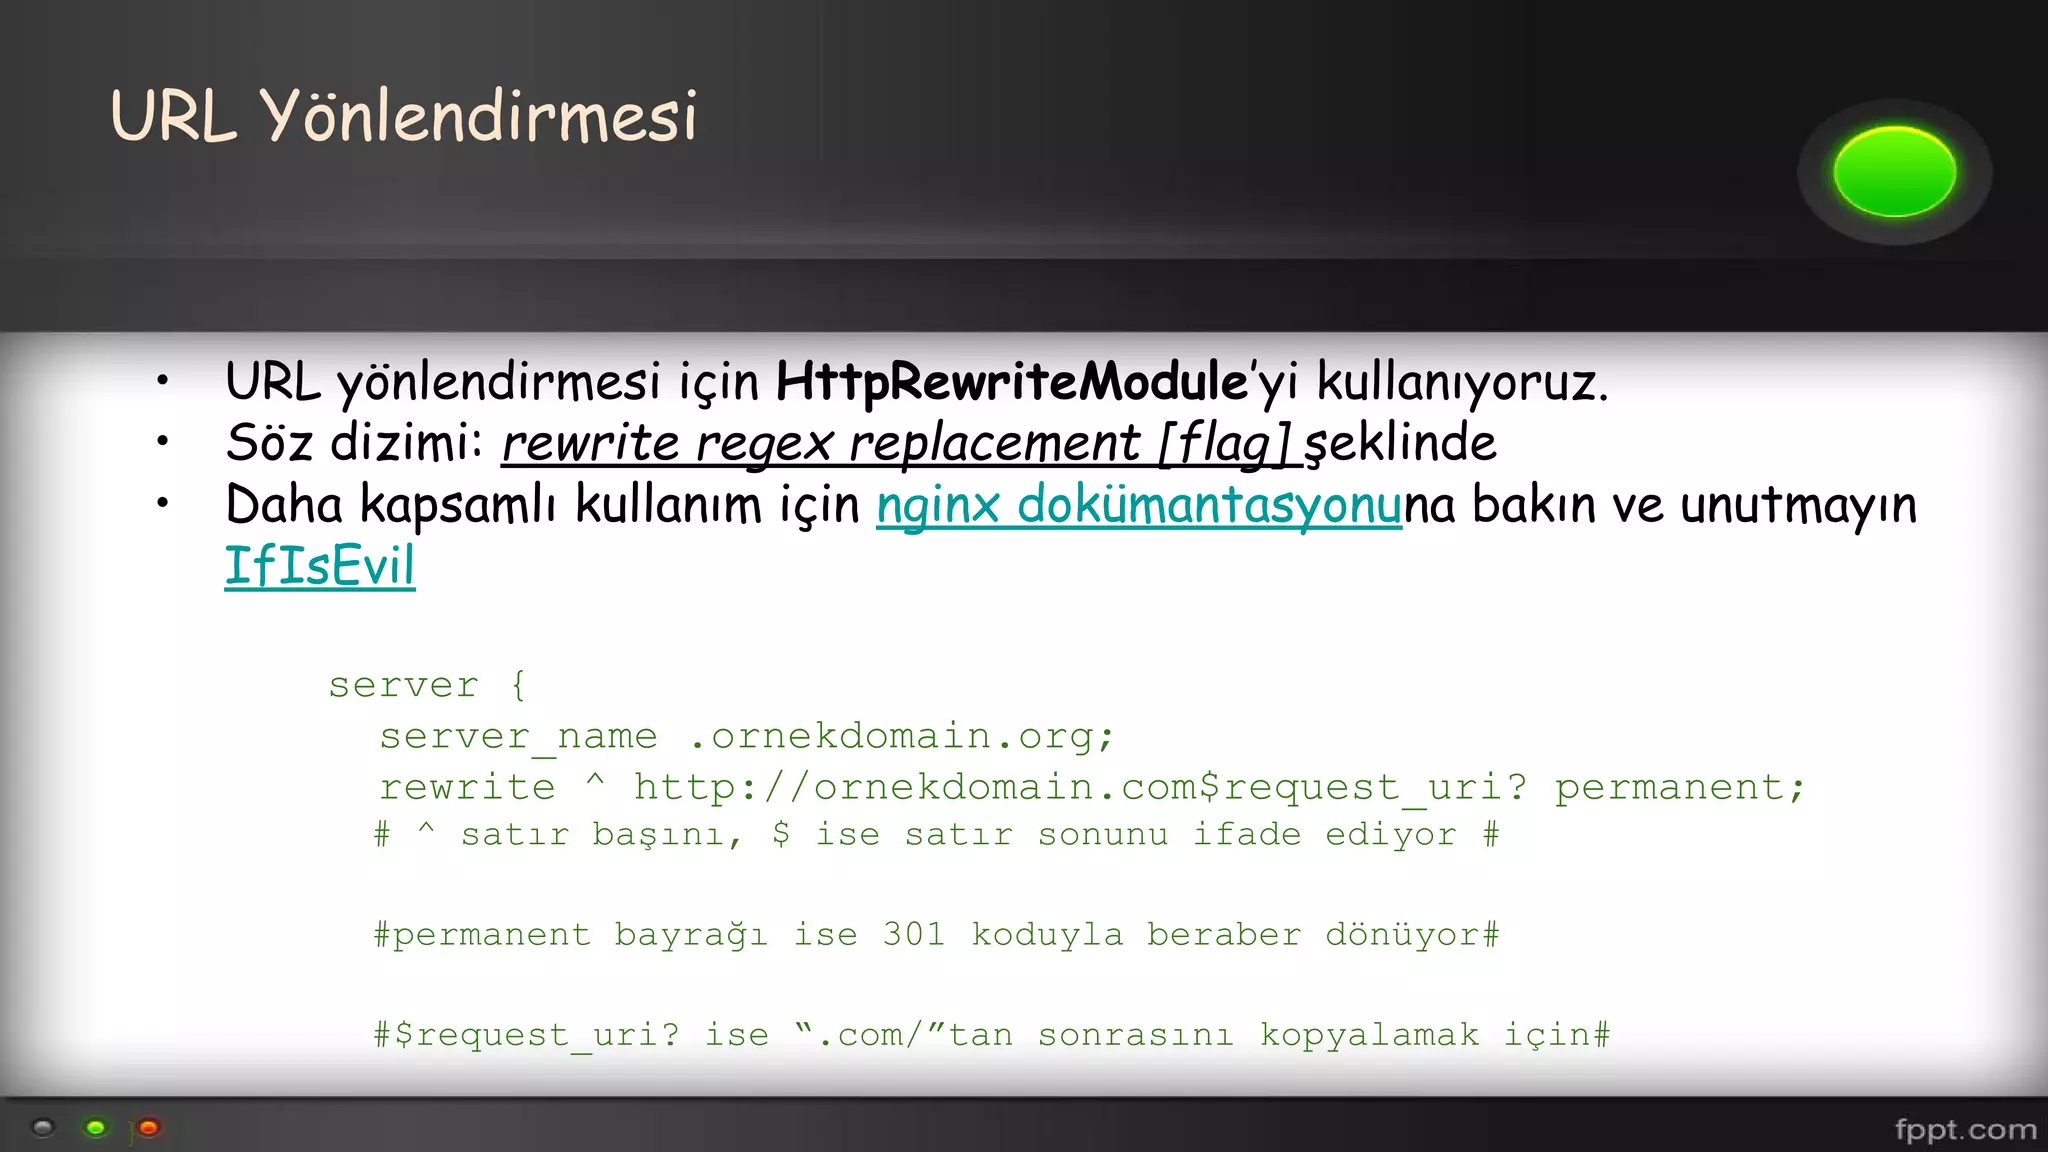Open the nginx dokümantasyonu link
Viewport: 2048px width, 1152px height.
point(1139,504)
